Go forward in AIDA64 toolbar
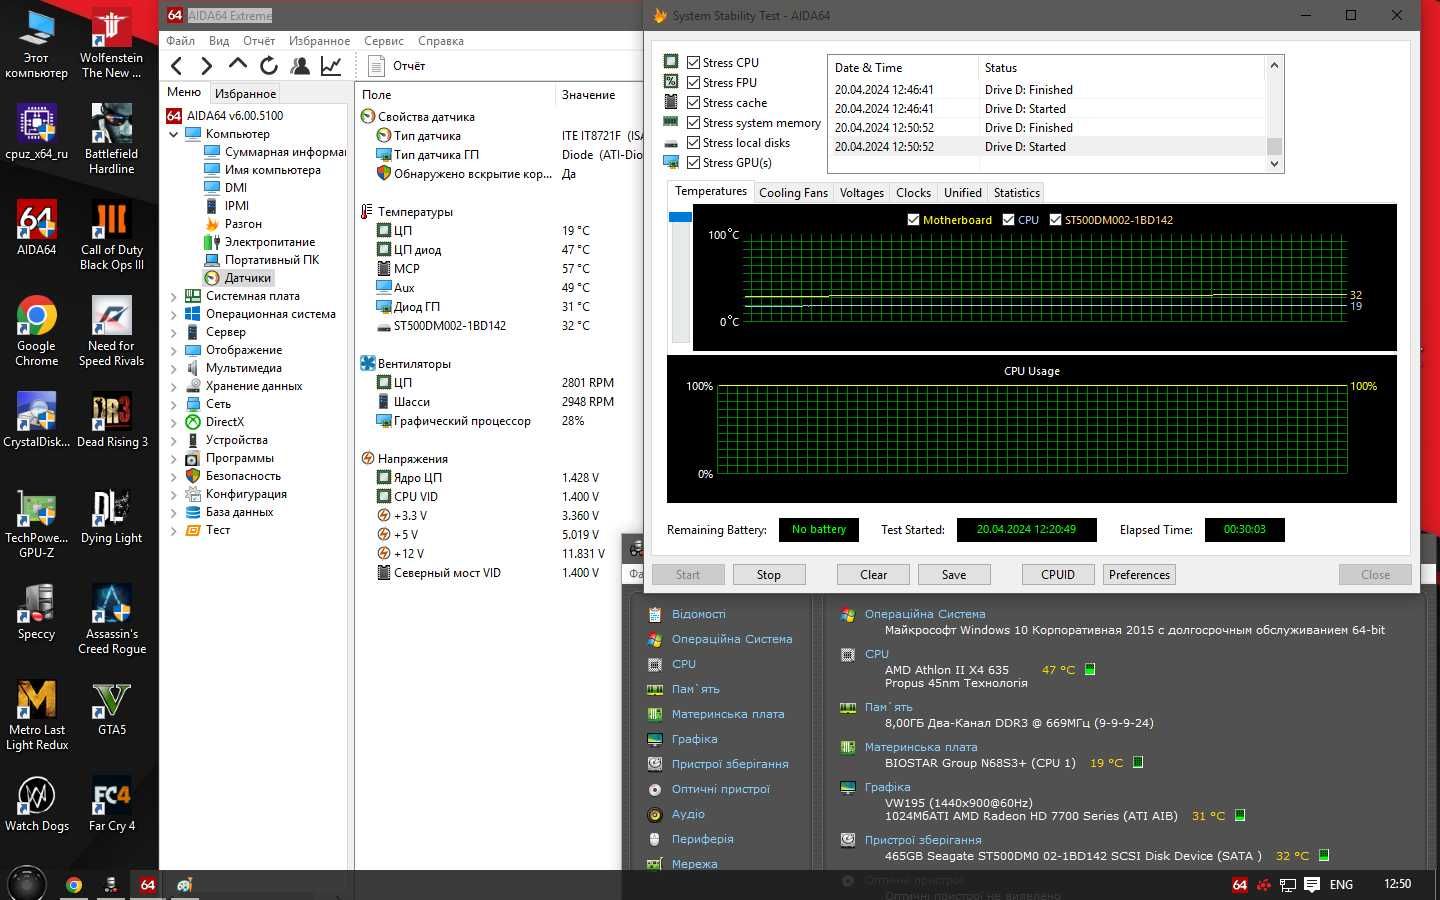1440x900 pixels. 206,66
